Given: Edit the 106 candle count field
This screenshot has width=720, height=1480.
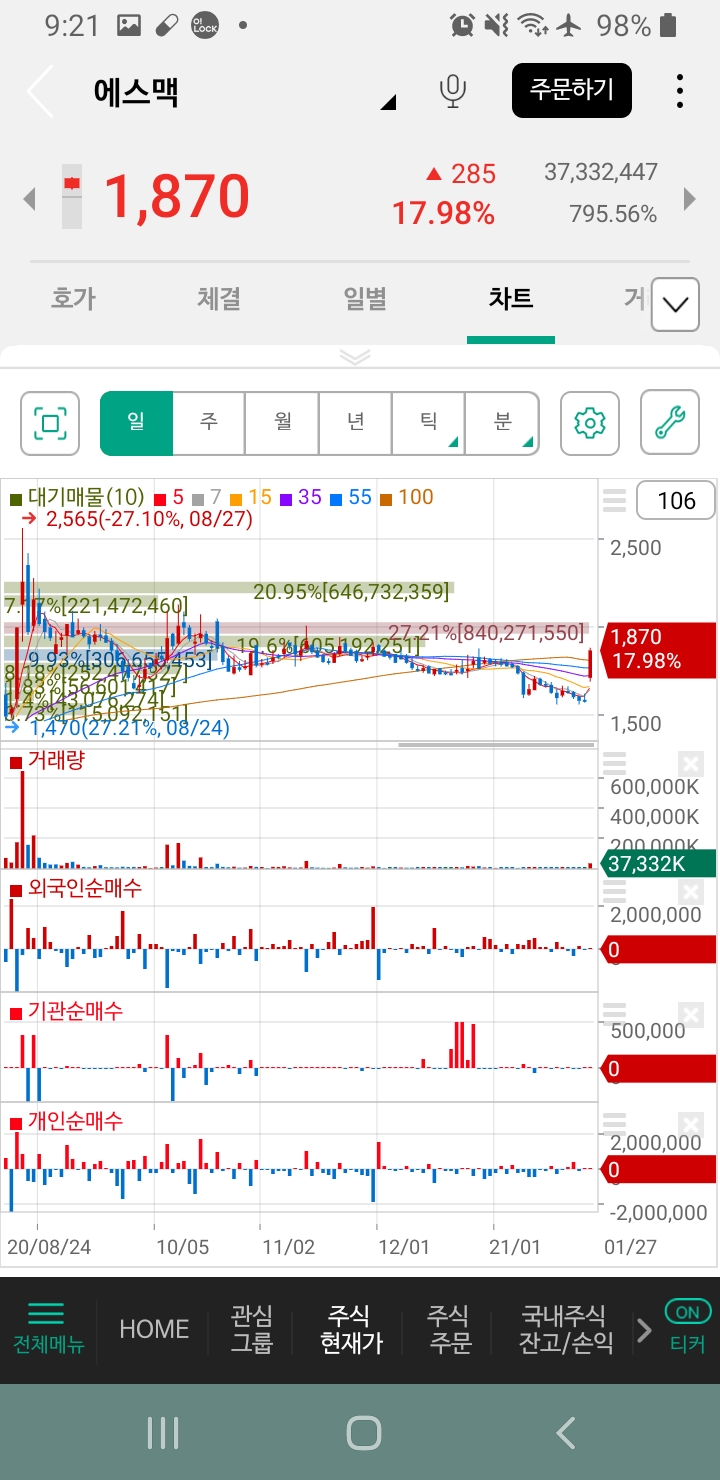Looking at the screenshot, I should (x=676, y=501).
